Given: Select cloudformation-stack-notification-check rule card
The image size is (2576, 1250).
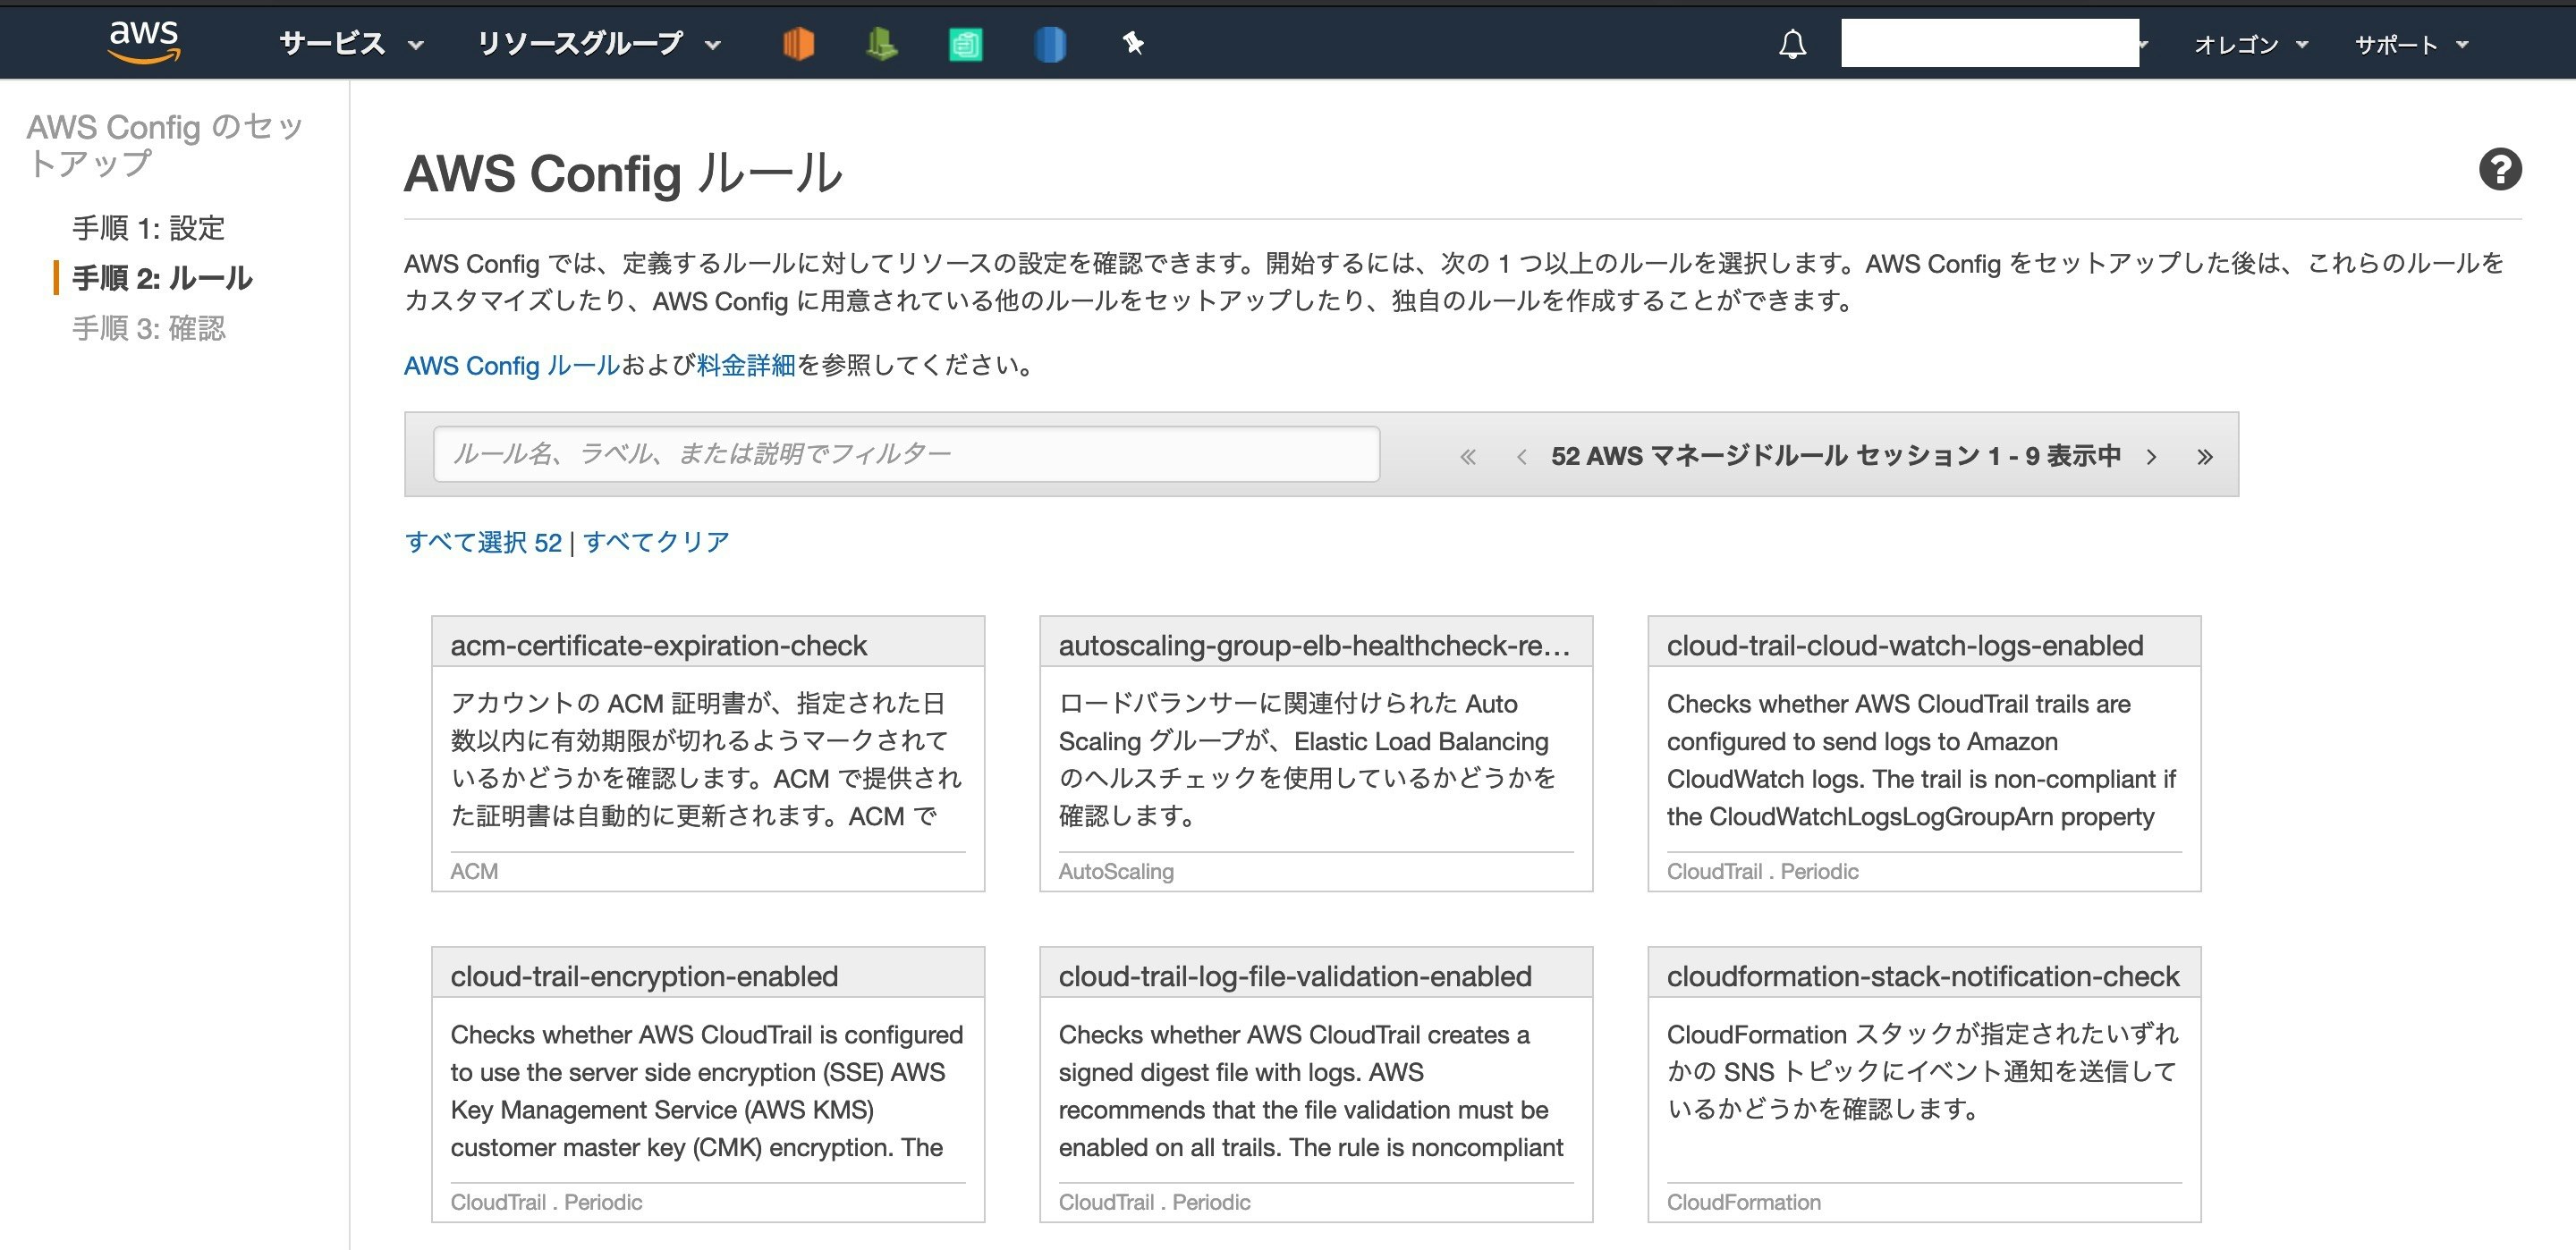Looking at the screenshot, I should click(1924, 1084).
